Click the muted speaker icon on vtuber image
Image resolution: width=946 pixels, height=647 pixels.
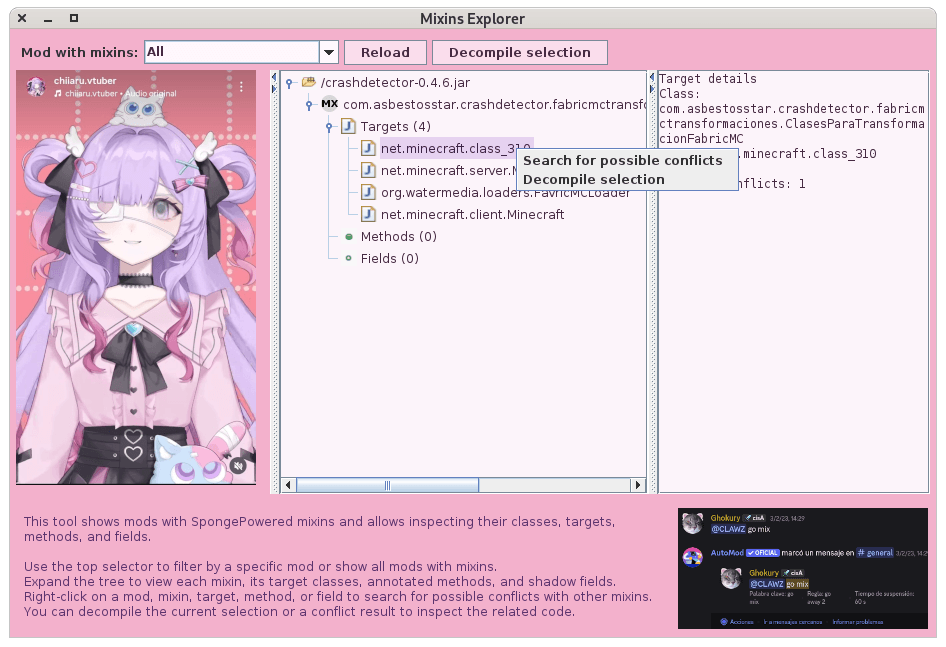pos(239,465)
